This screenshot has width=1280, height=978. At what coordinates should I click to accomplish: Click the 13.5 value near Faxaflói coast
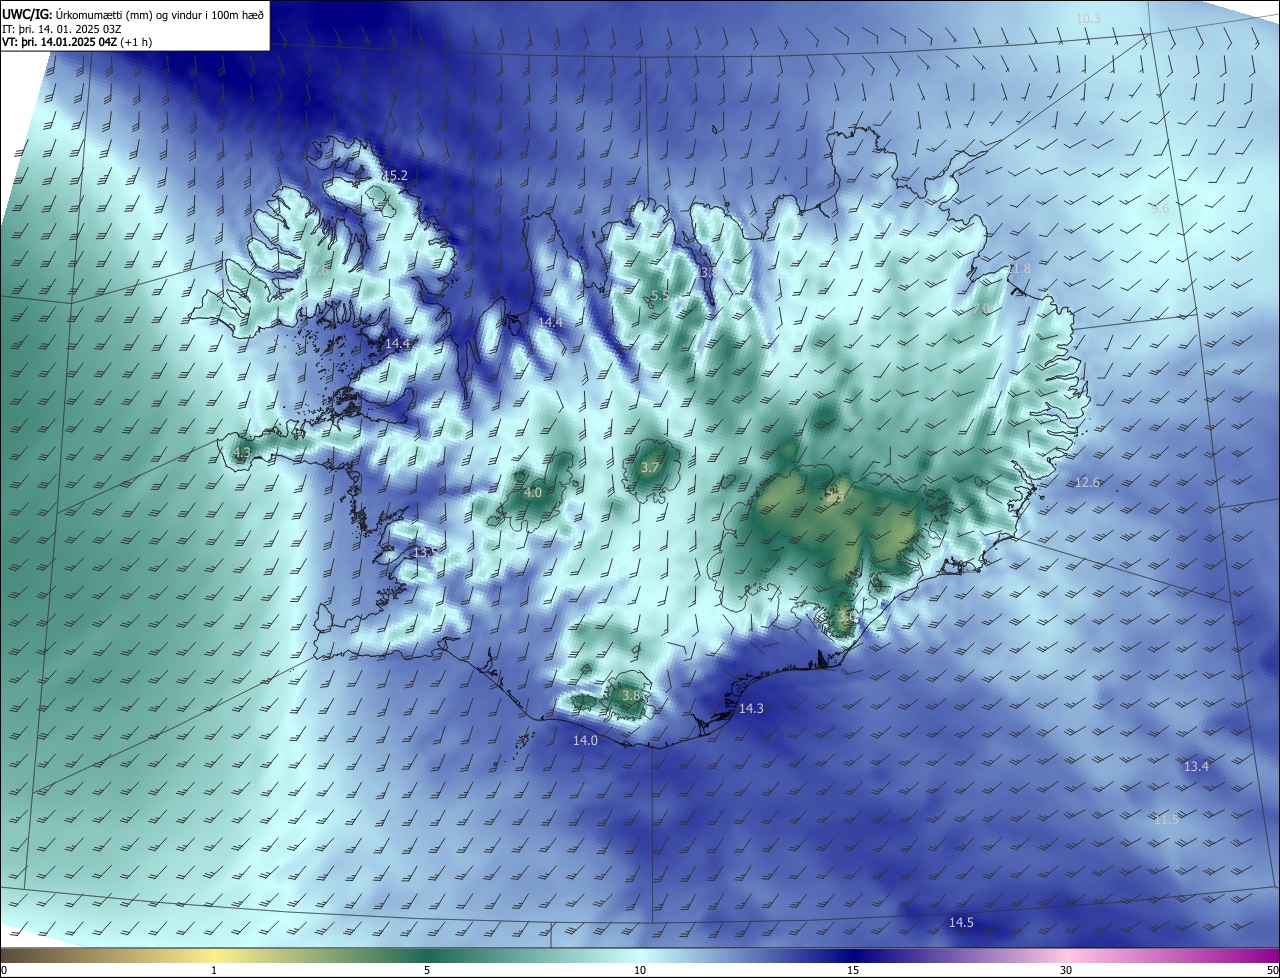(425, 552)
